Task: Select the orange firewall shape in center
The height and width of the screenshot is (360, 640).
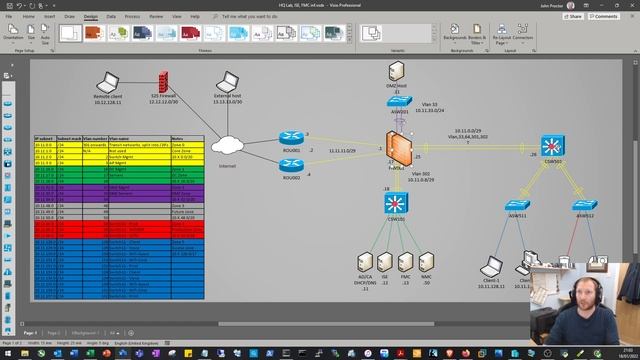Action: (x=399, y=148)
